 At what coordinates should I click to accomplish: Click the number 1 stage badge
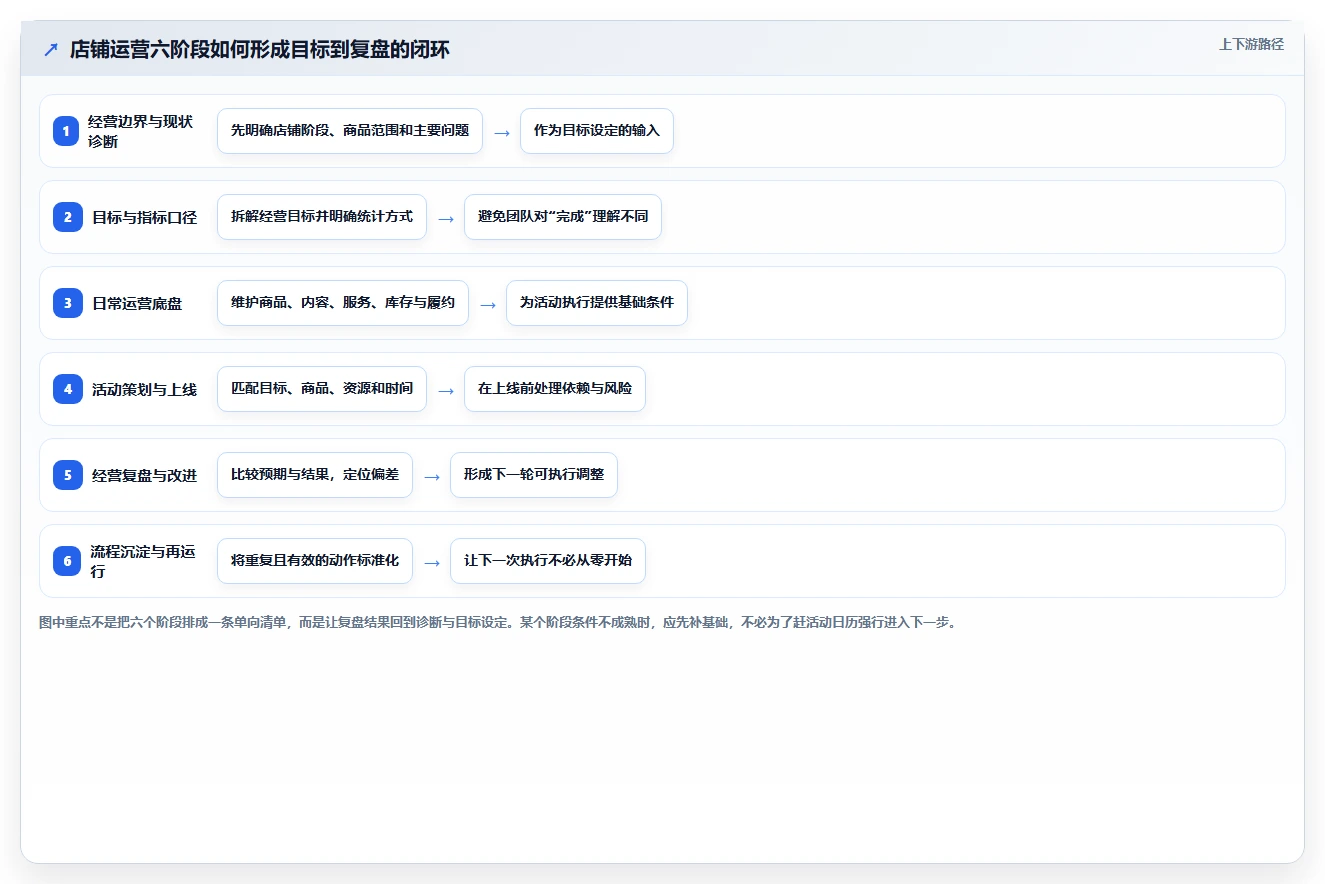[x=67, y=131]
